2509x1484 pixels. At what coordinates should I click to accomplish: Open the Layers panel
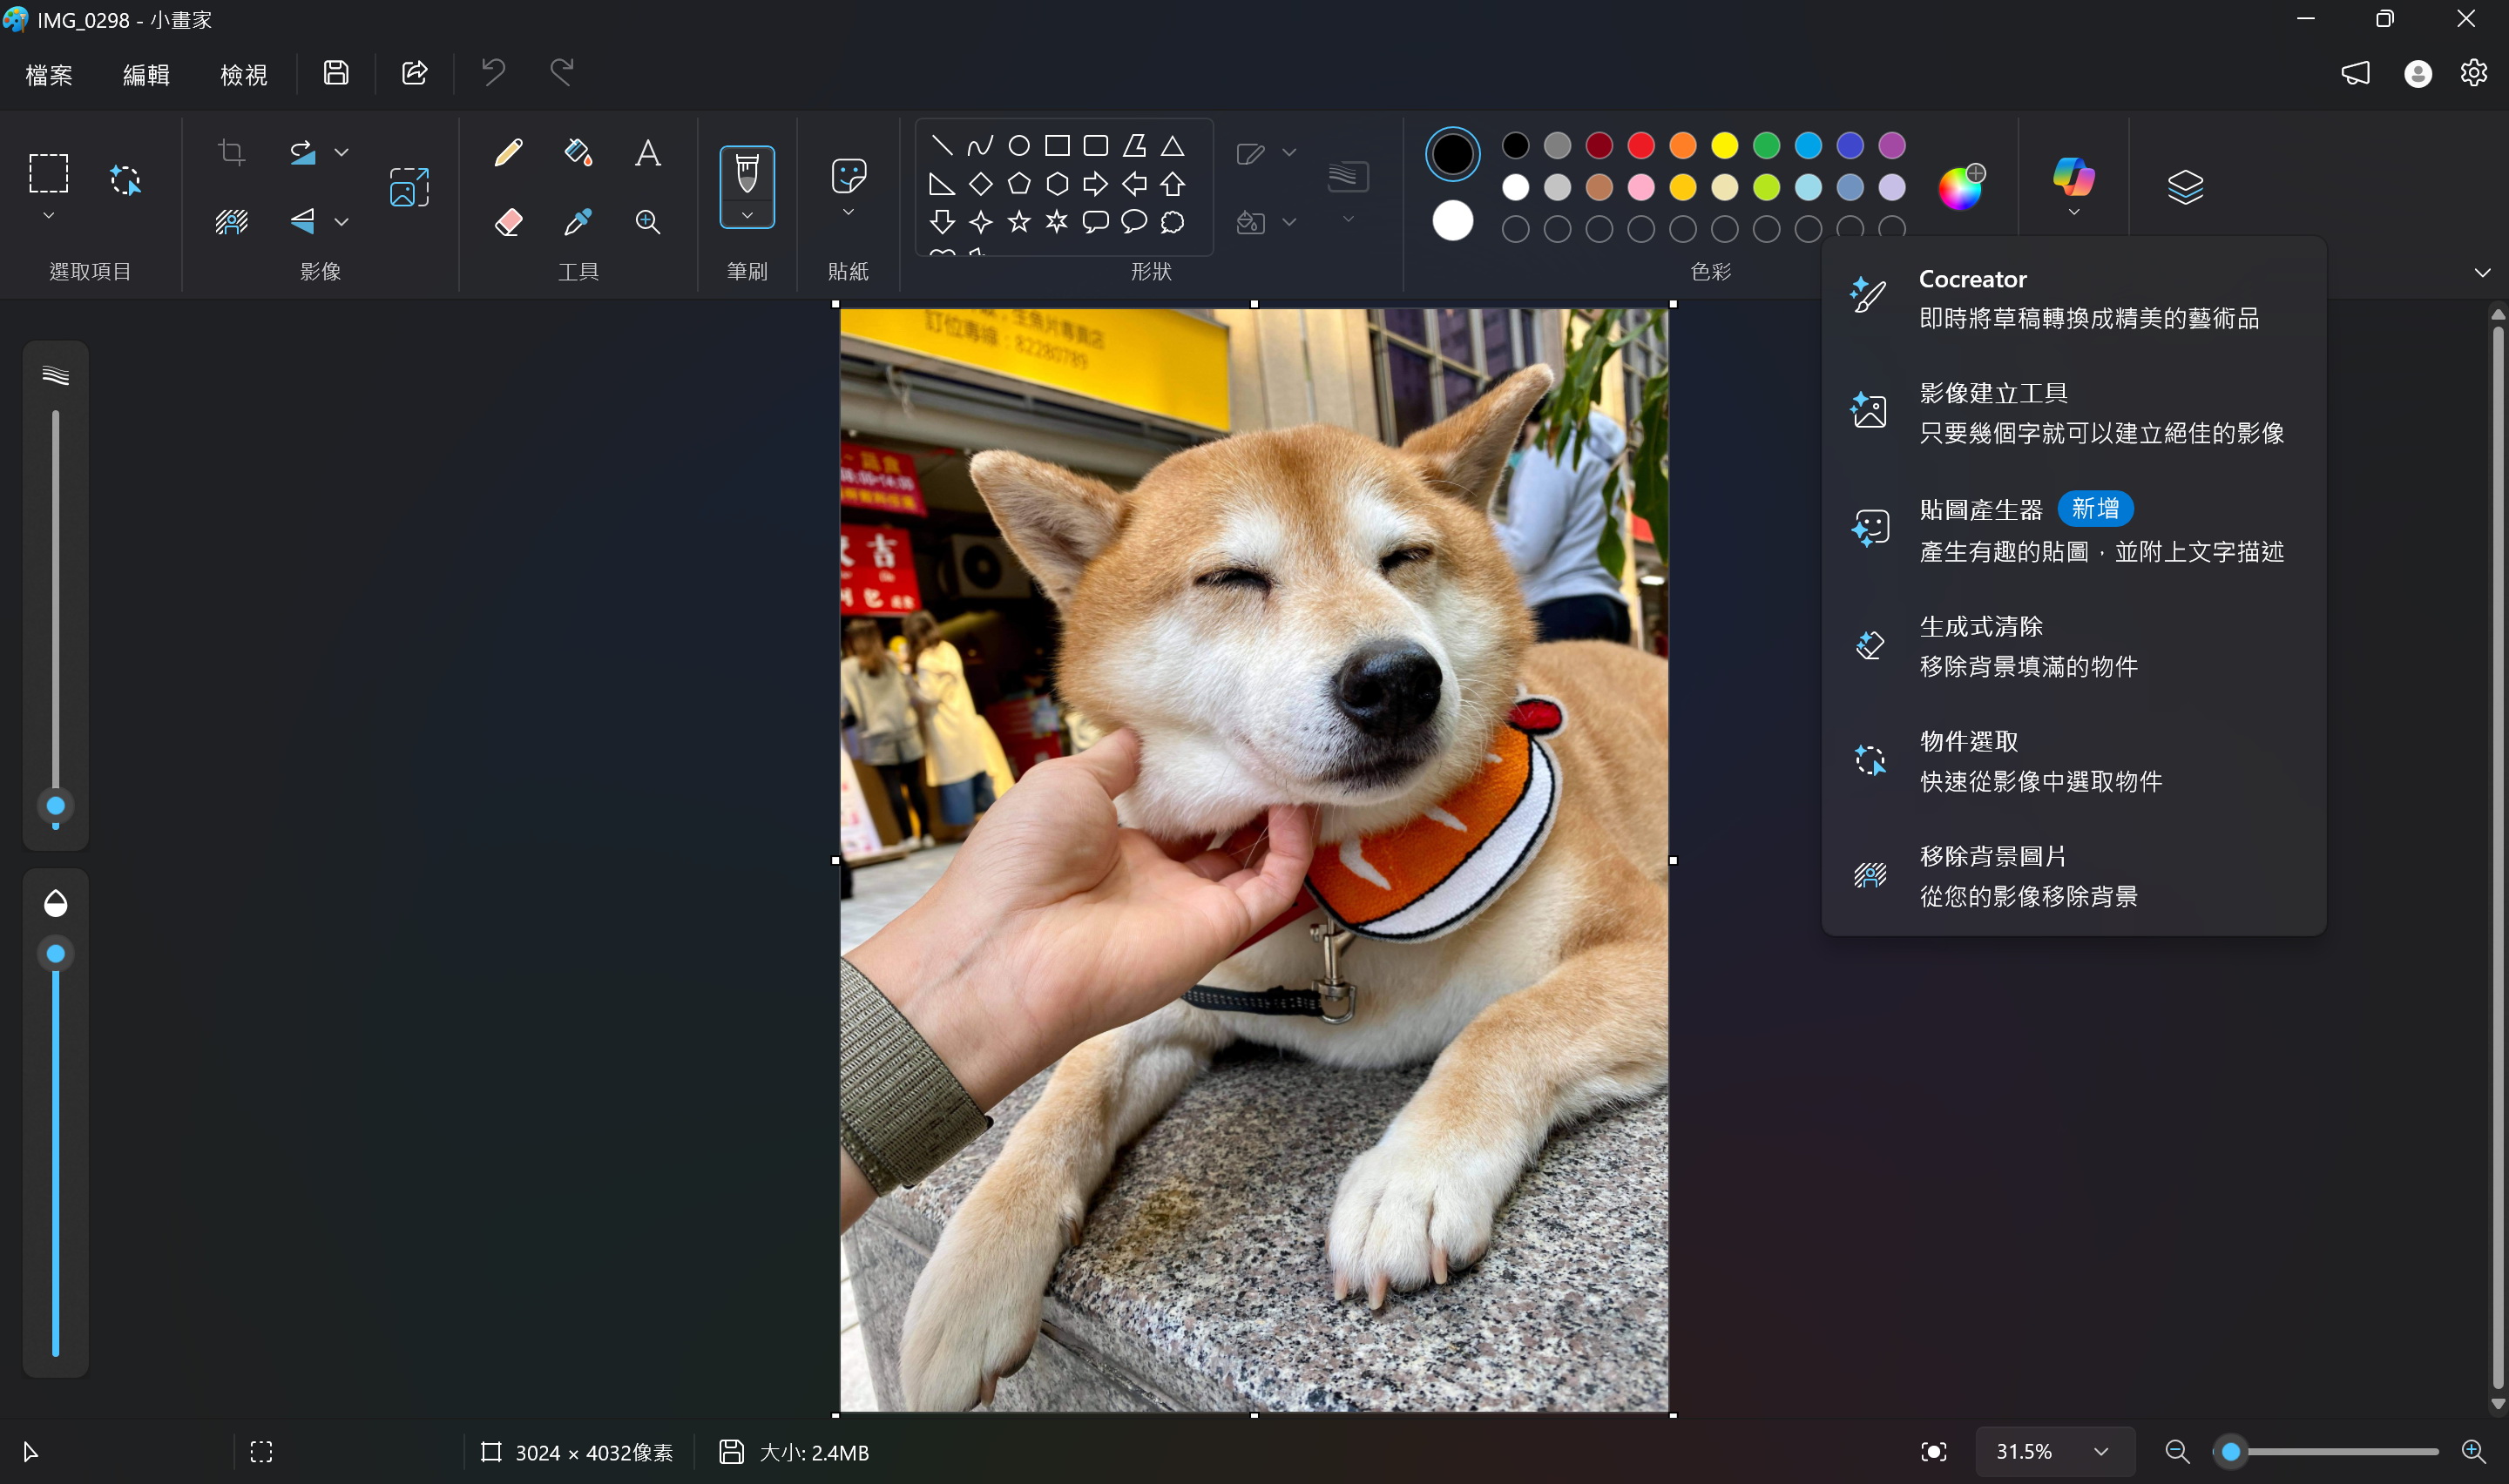(x=2185, y=186)
